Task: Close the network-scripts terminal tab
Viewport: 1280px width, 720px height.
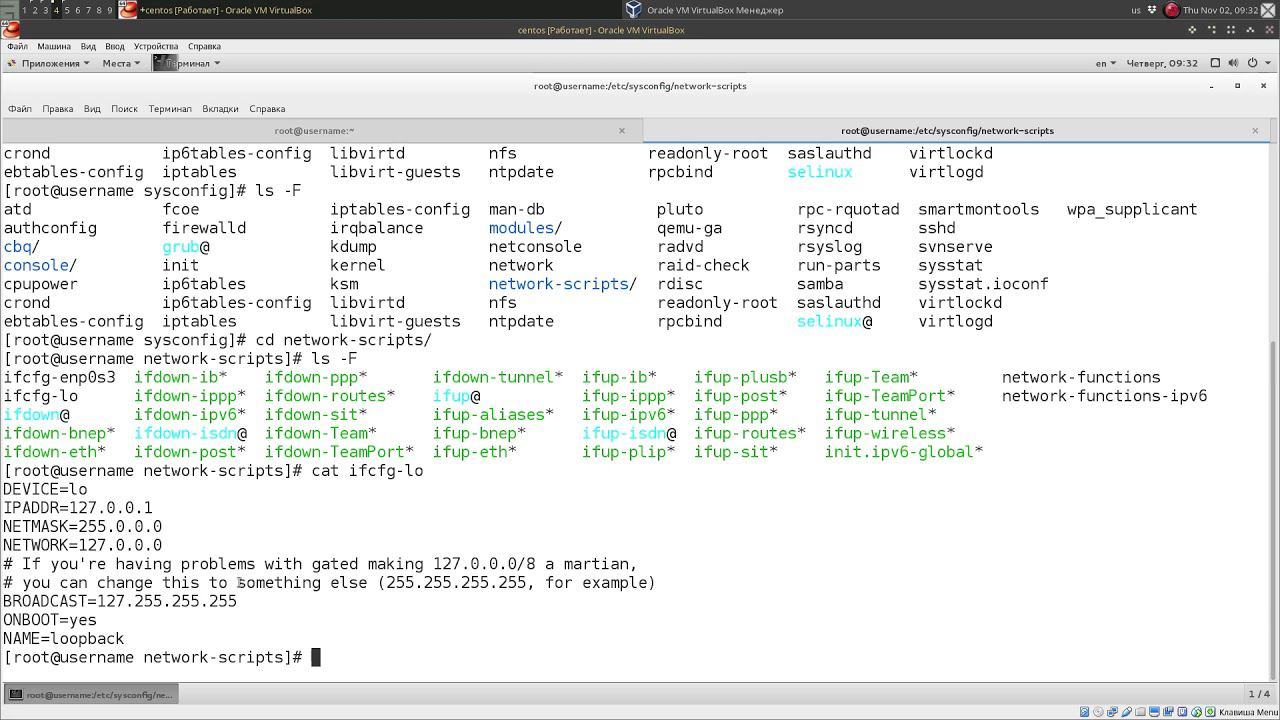Action: tap(1255, 131)
